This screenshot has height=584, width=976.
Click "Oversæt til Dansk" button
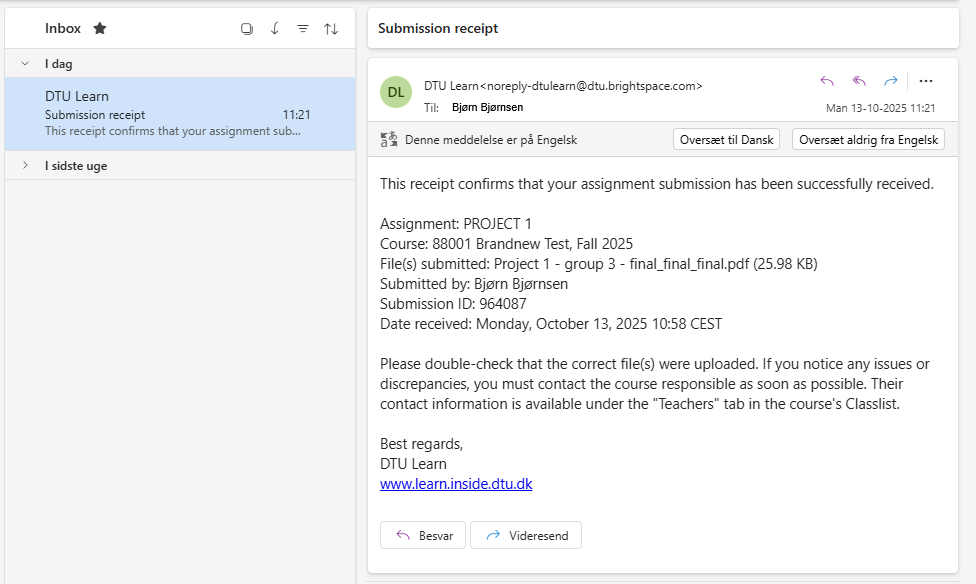[727, 140]
